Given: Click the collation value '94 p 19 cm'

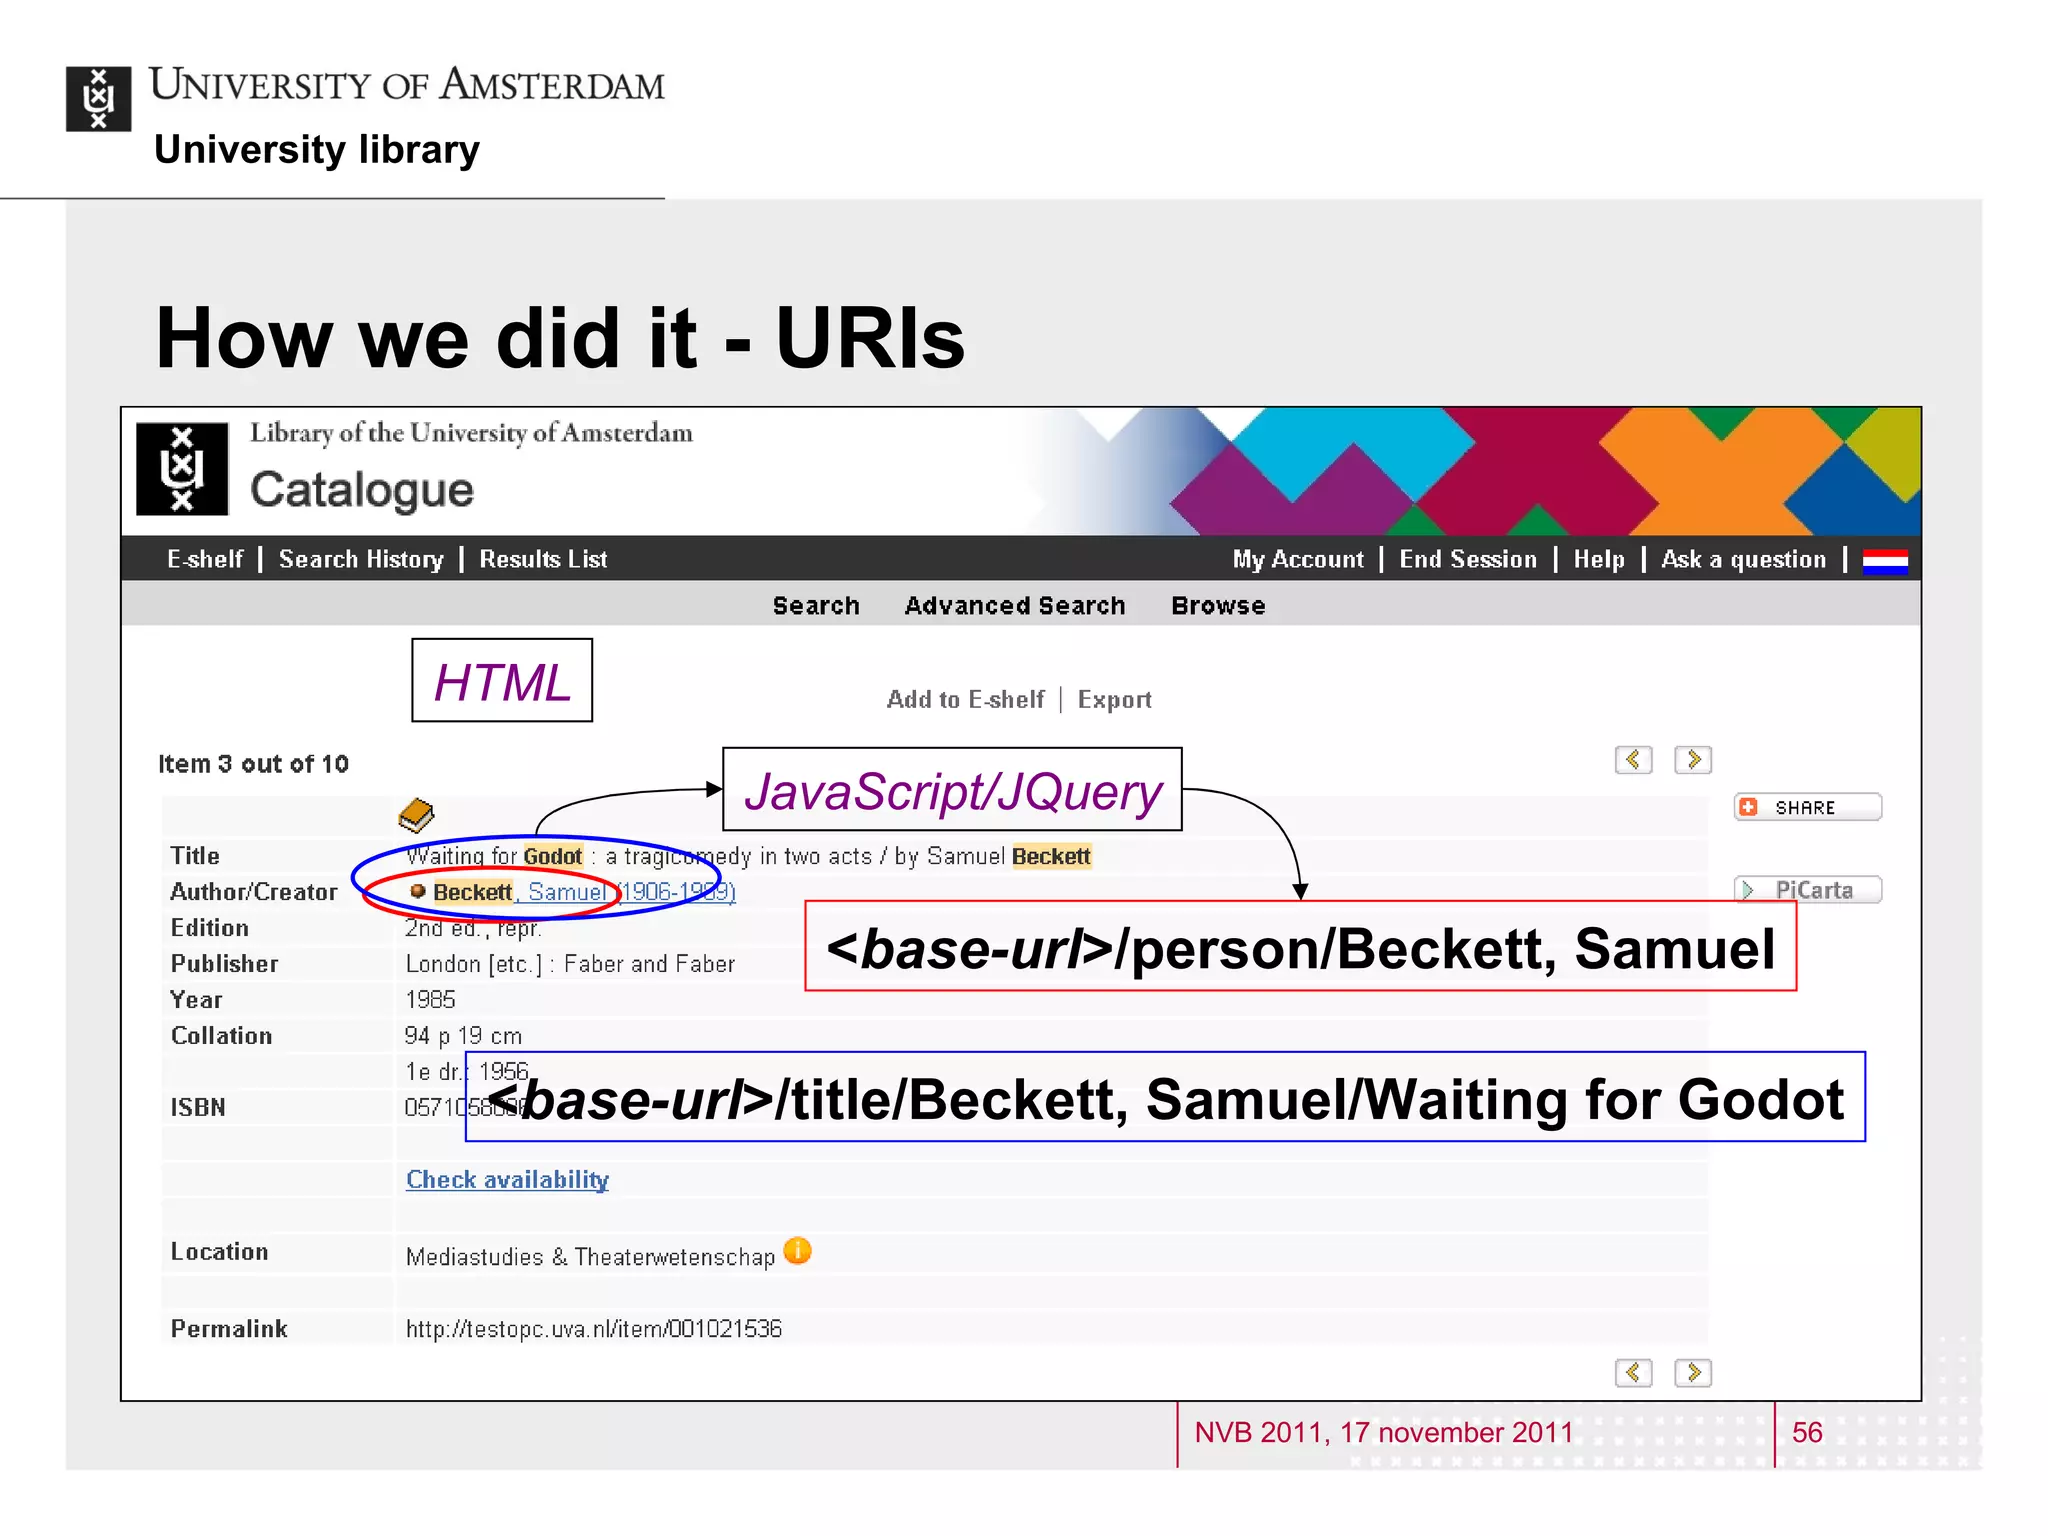Looking at the screenshot, I should pyautogui.click(x=463, y=1036).
